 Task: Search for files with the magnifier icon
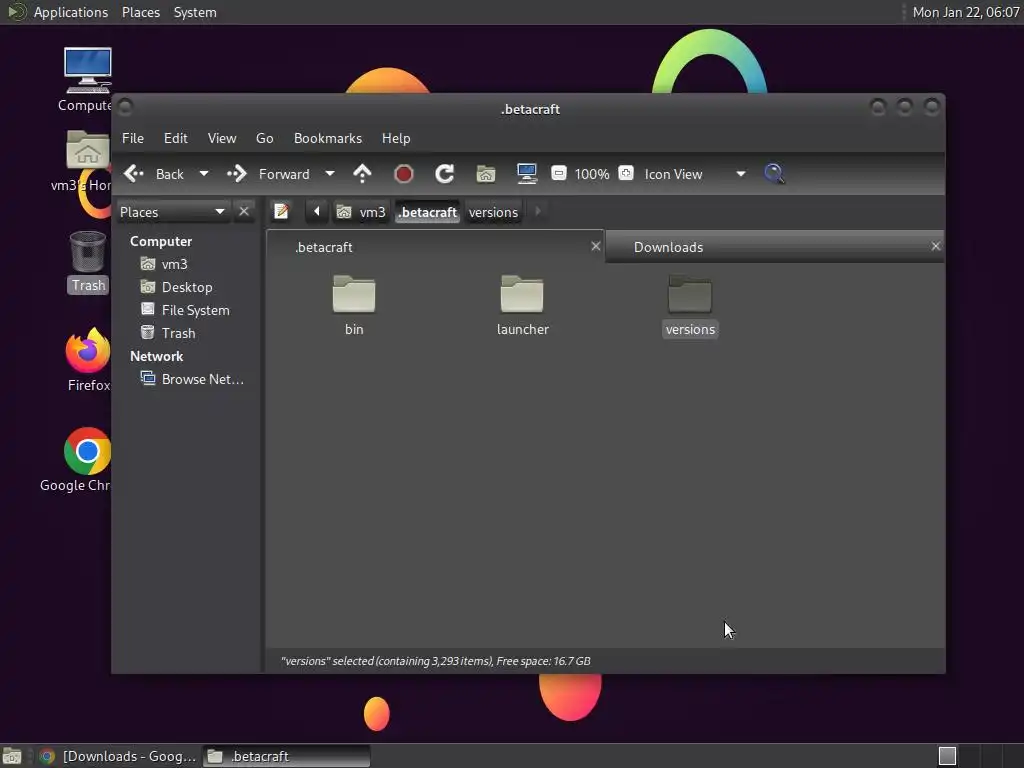(x=775, y=174)
